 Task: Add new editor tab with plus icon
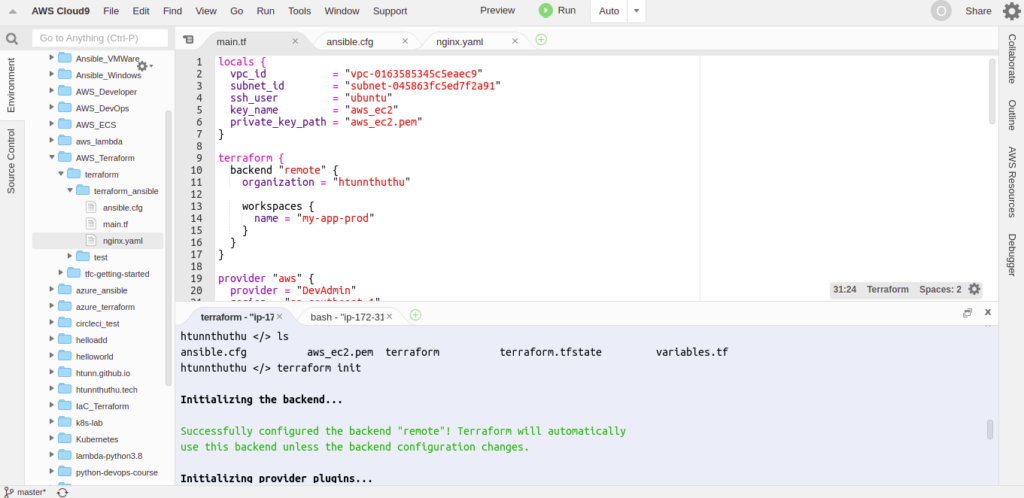(x=541, y=40)
